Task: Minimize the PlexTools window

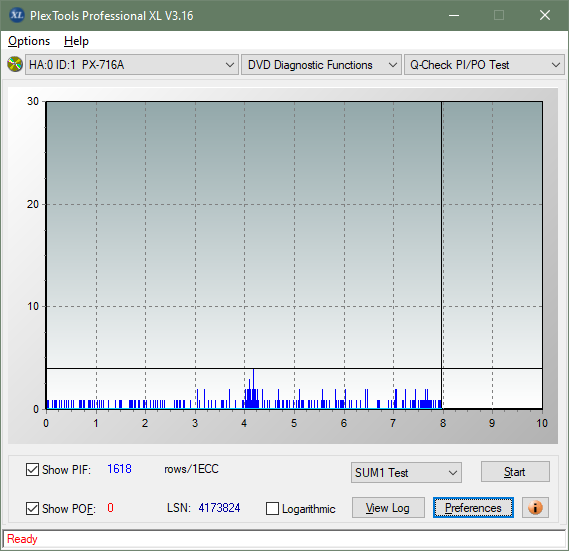Action: pos(454,15)
